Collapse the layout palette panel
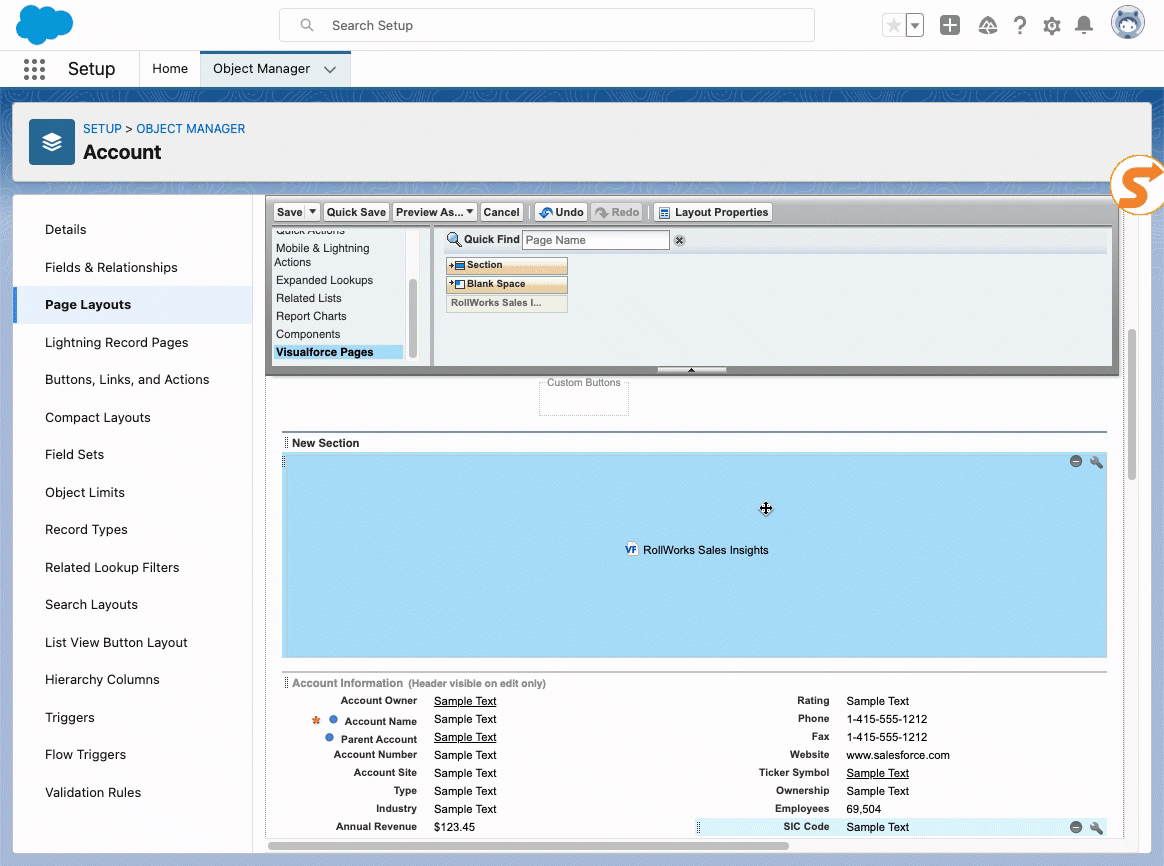The height and width of the screenshot is (866, 1164). [x=691, y=370]
